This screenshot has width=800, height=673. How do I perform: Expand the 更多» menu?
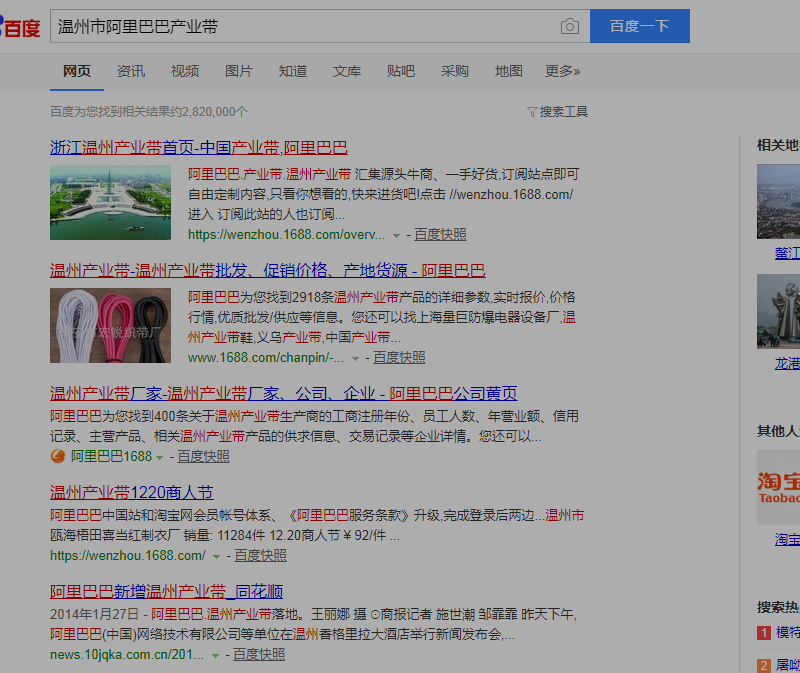(562, 71)
